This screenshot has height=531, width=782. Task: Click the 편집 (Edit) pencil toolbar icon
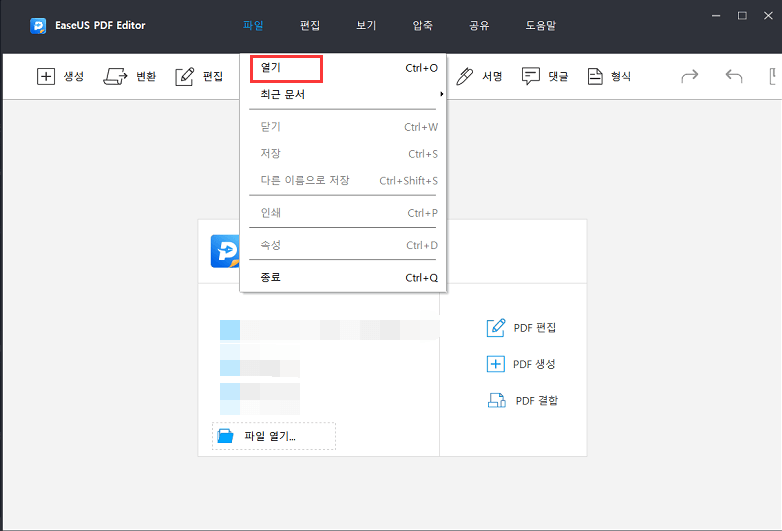pos(185,76)
